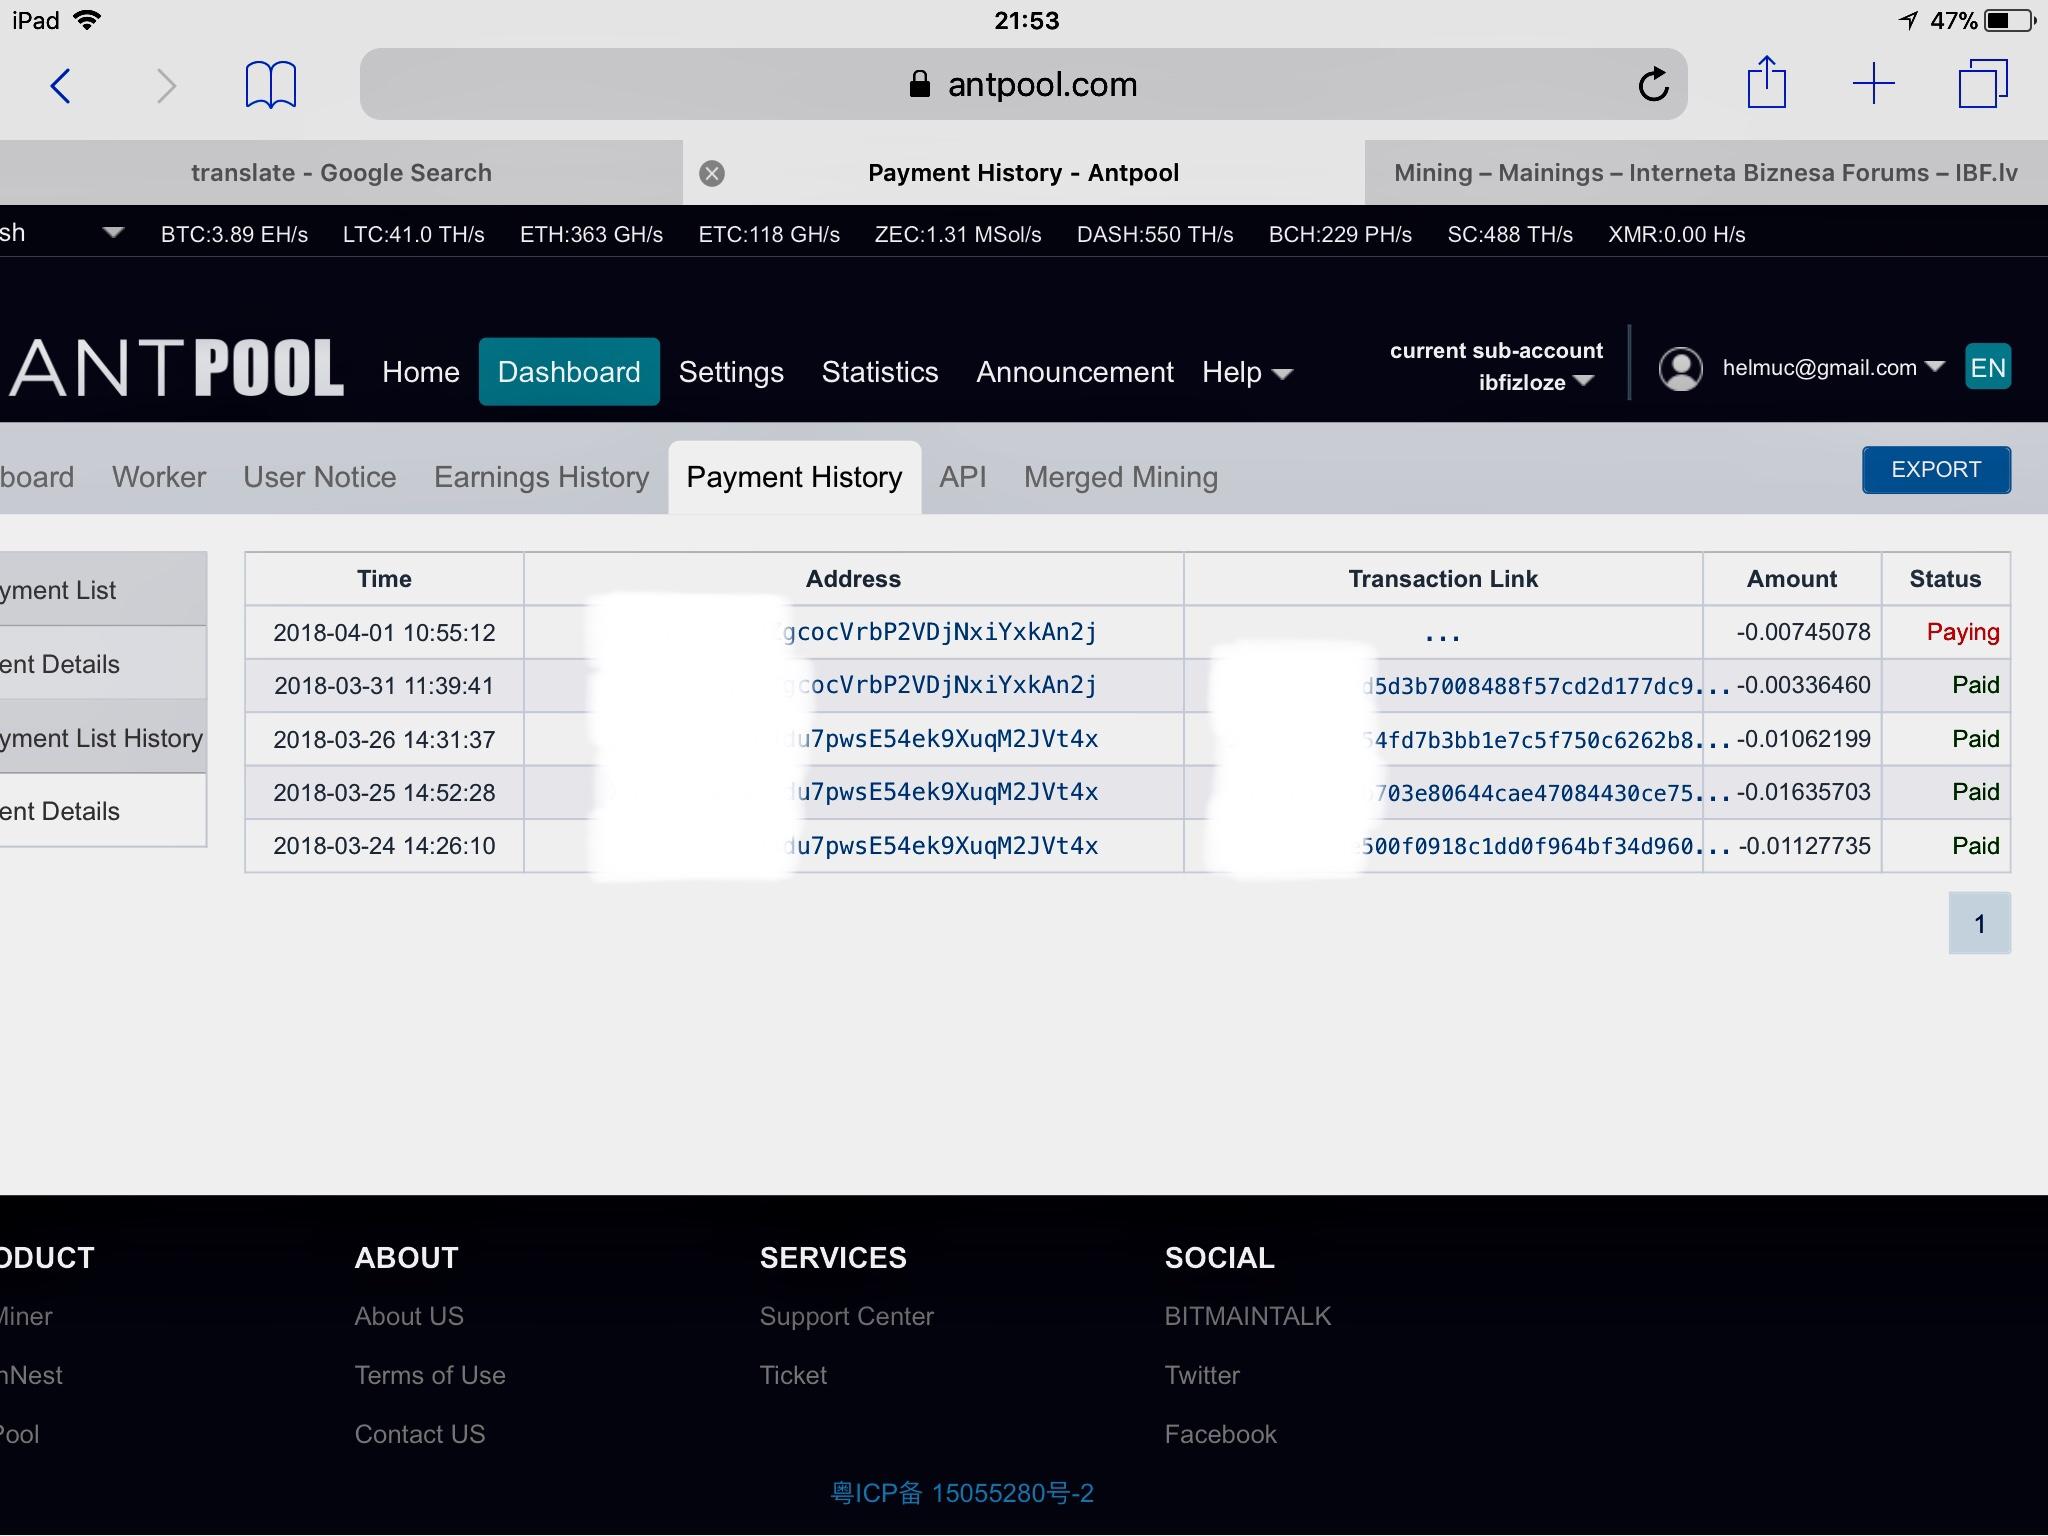Switch to translate Google Search tab
Image resolution: width=2048 pixels, height=1536 pixels.
341,173
